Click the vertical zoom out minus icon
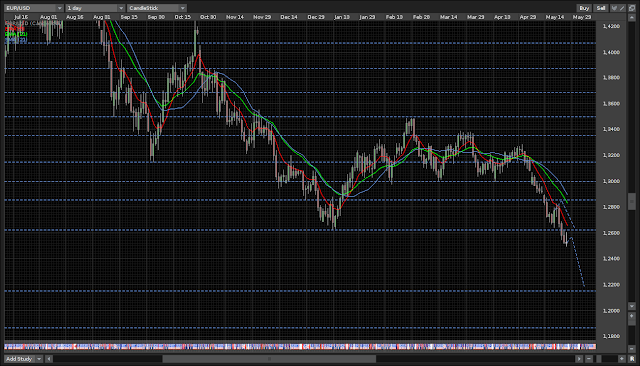 [x=632, y=349]
